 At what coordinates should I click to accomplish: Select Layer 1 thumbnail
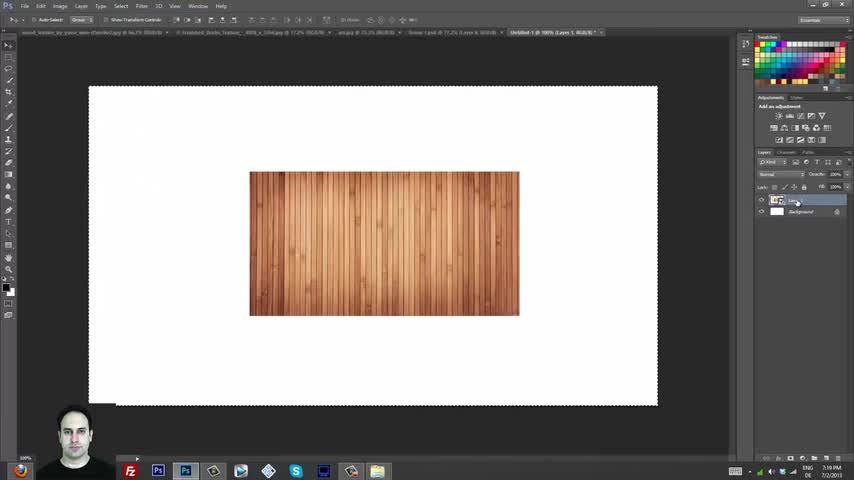click(x=777, y=200)
